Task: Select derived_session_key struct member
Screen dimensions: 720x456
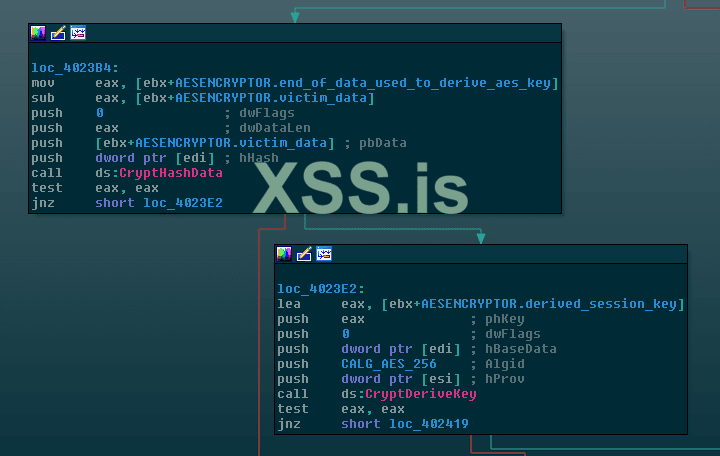Action: [601, 304]
